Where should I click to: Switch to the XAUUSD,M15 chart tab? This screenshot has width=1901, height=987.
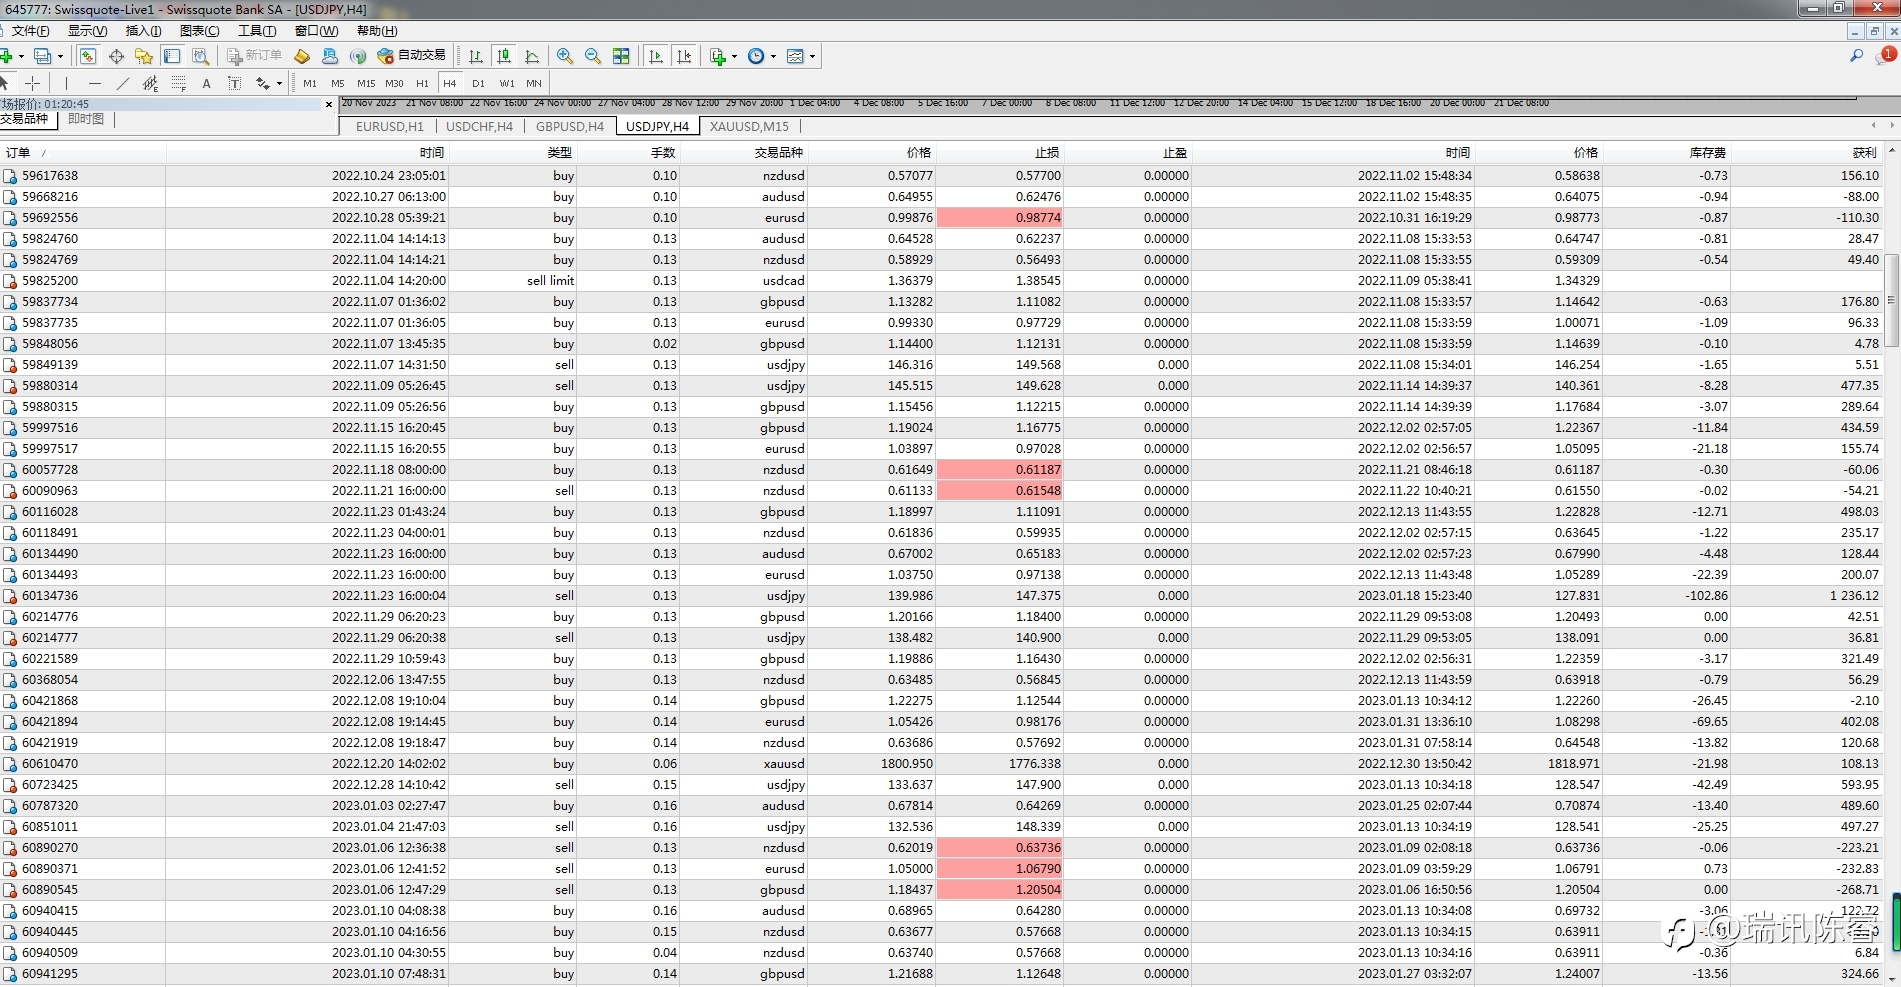click(x=749, y=126)
